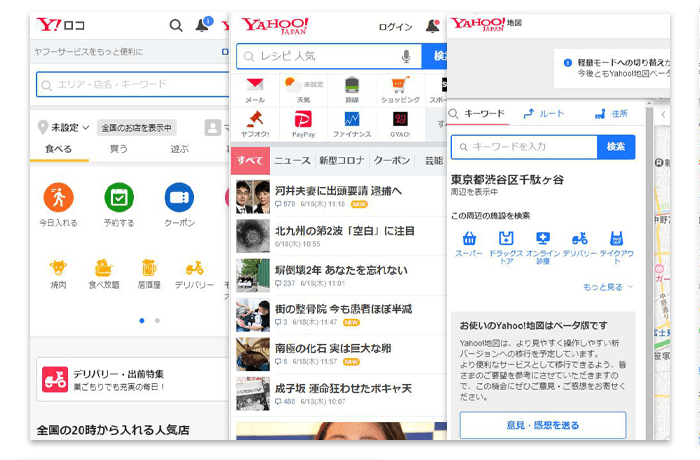Open headline 塀倒壊2年 あなたを忘れない
The width and height of the screenshot is (700, 460).
tap(342, 270)
